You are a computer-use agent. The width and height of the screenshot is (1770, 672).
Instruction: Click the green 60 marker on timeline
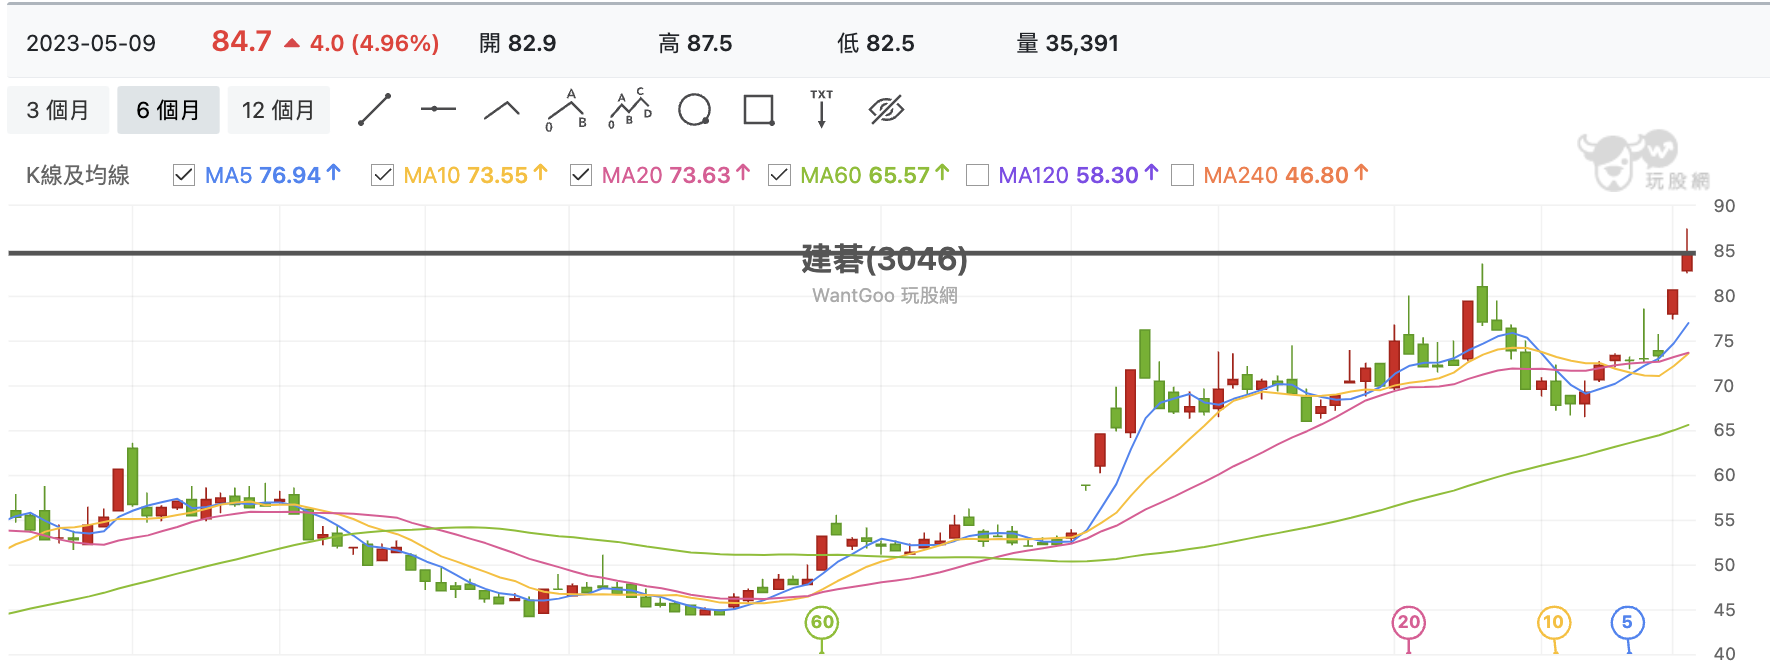(x=822, y=622)
